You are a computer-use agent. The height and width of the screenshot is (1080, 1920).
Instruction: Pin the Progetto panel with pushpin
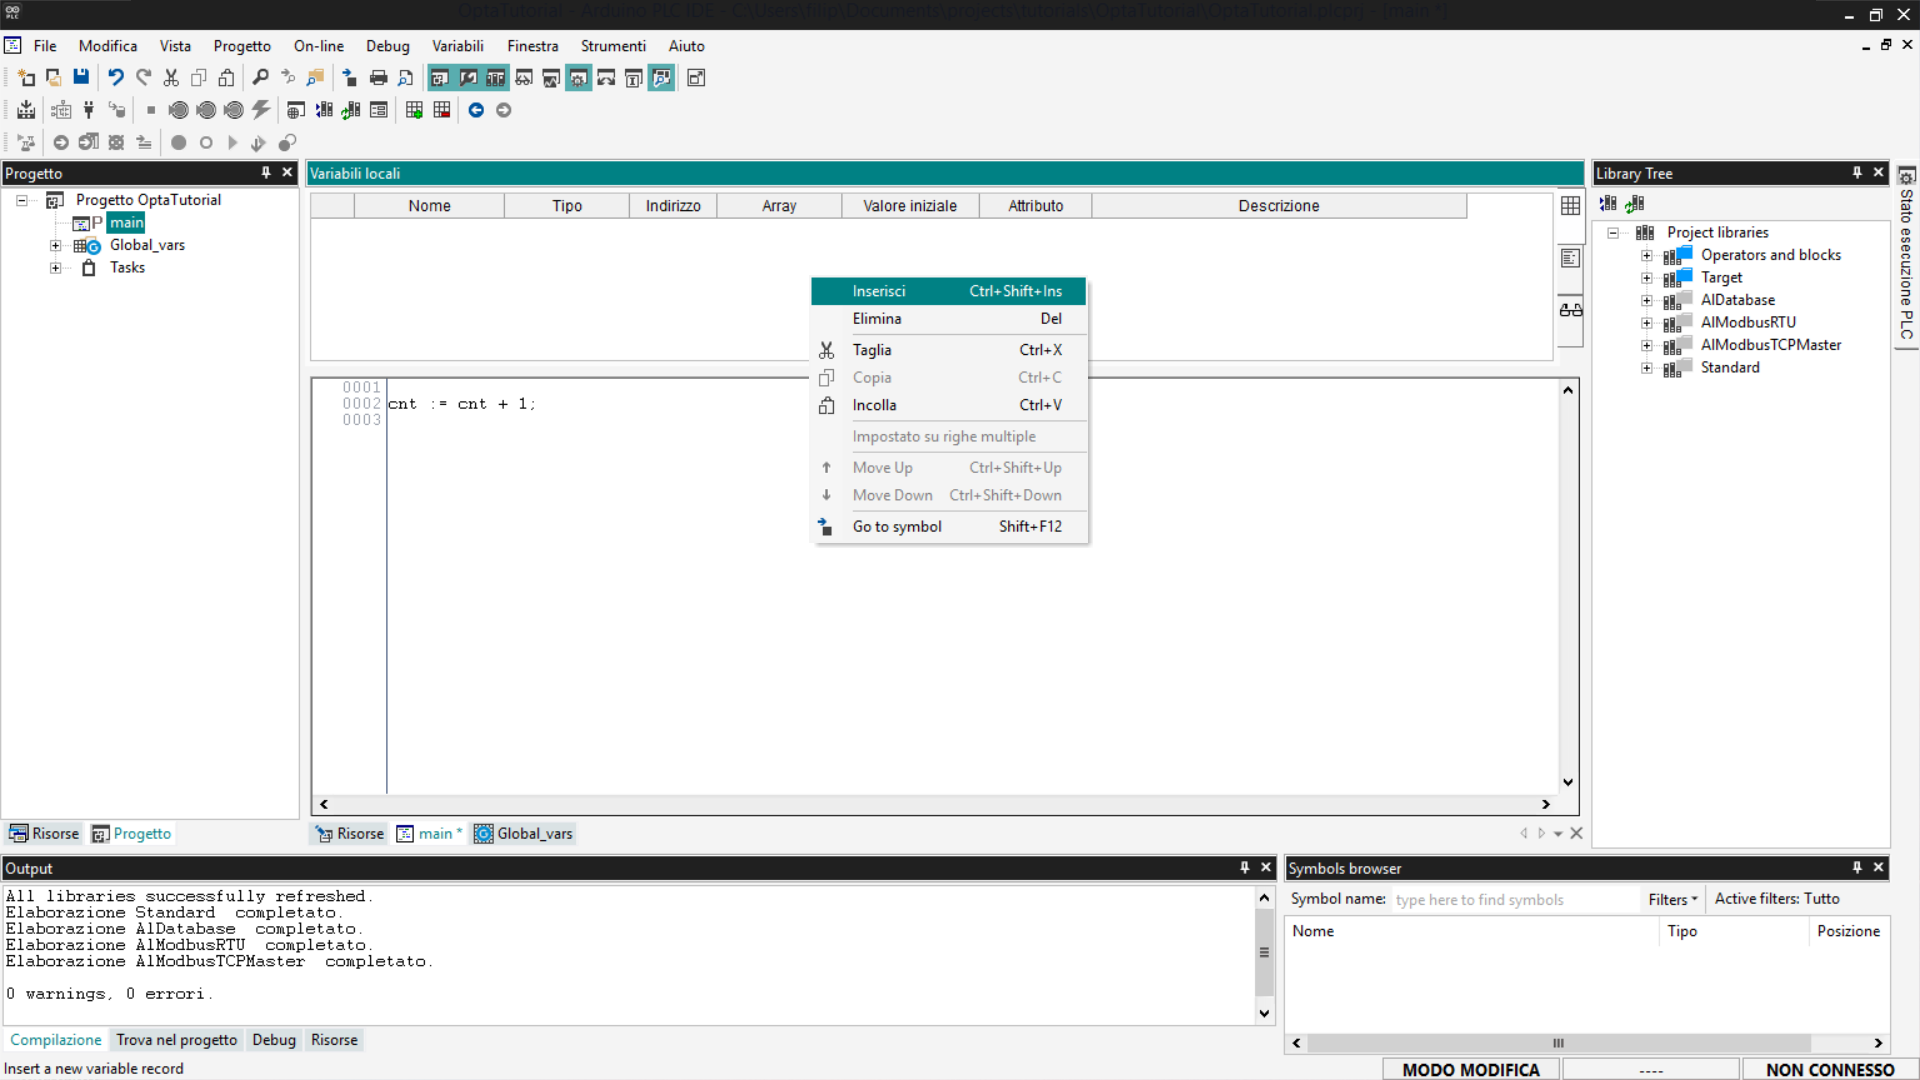(266, 172)
